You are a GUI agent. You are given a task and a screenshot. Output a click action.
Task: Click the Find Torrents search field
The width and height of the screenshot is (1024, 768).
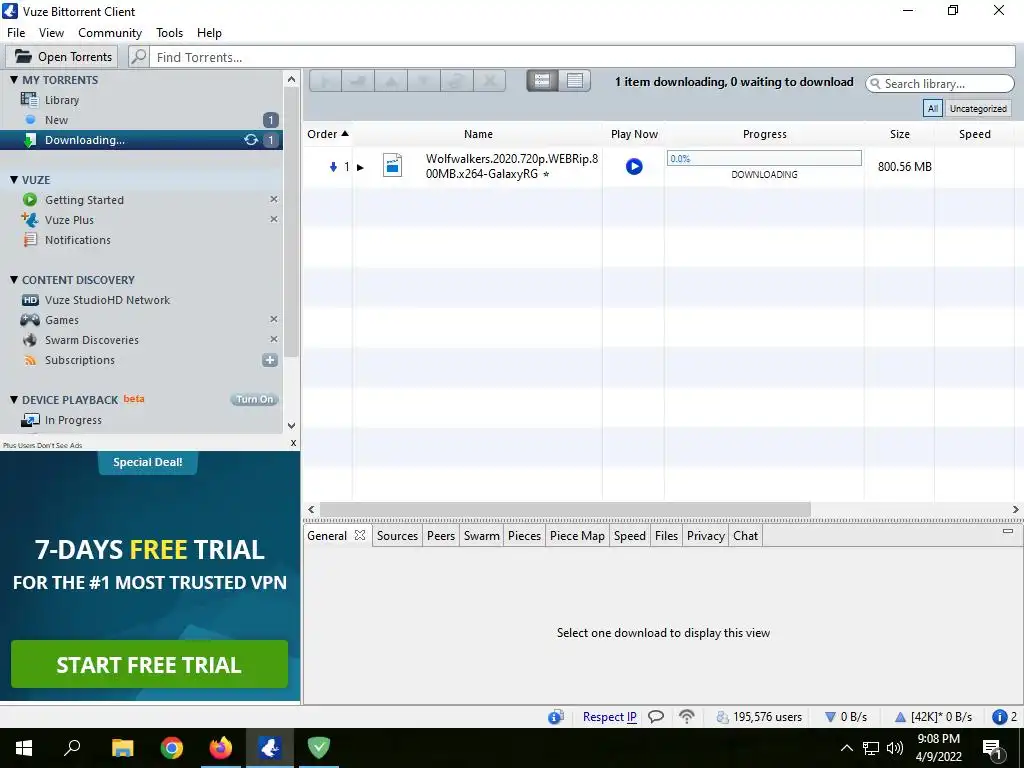pos(583,57)
